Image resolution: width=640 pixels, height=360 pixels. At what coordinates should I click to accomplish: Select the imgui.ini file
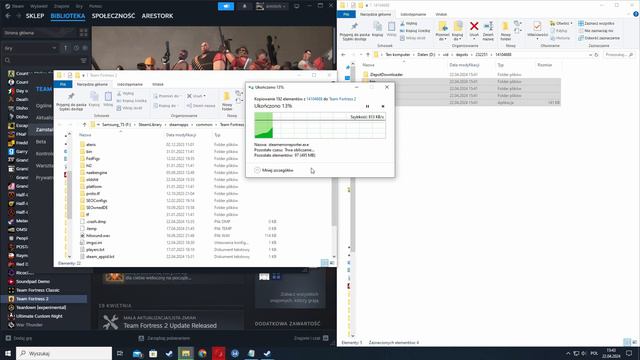point(94,242)
